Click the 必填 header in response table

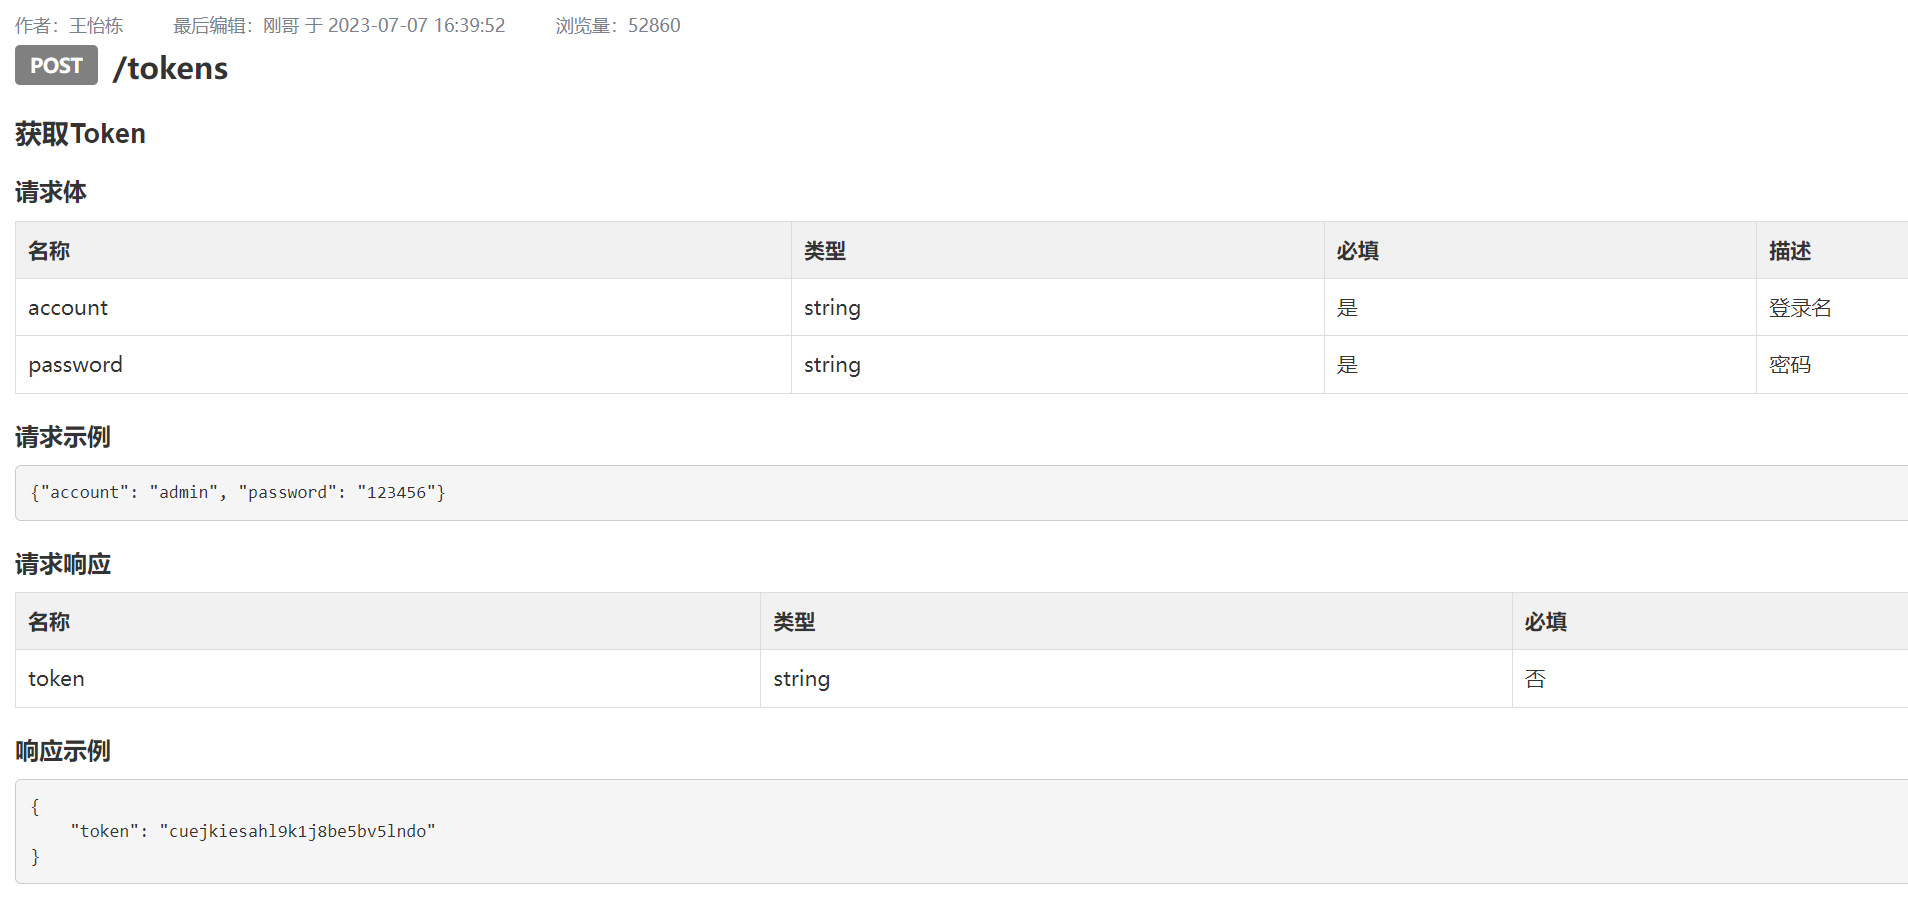[x=1710, y=621]
